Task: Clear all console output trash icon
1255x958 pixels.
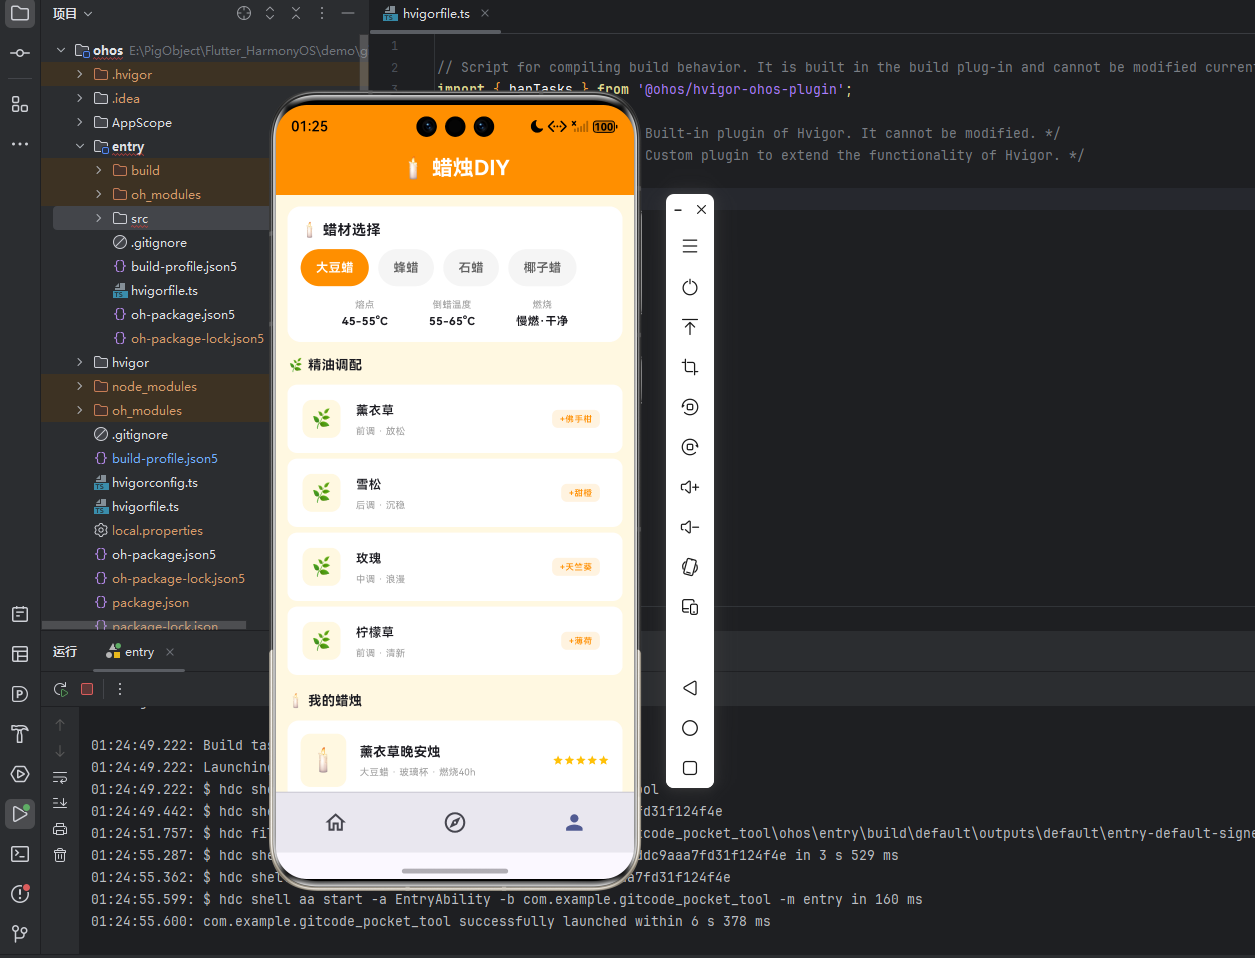Action: coord(60,855)
